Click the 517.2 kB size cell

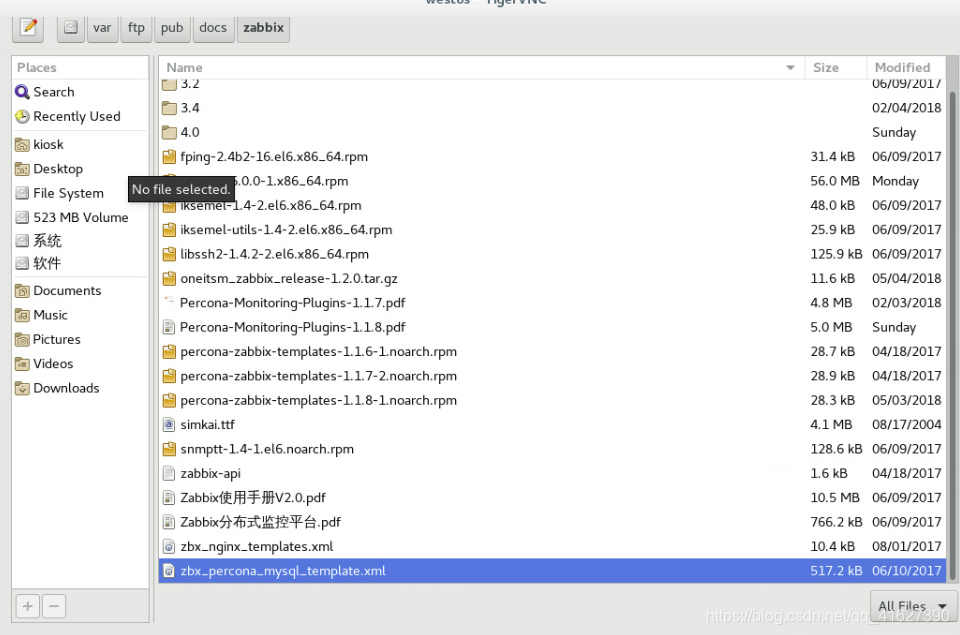[x=836, y=571]
